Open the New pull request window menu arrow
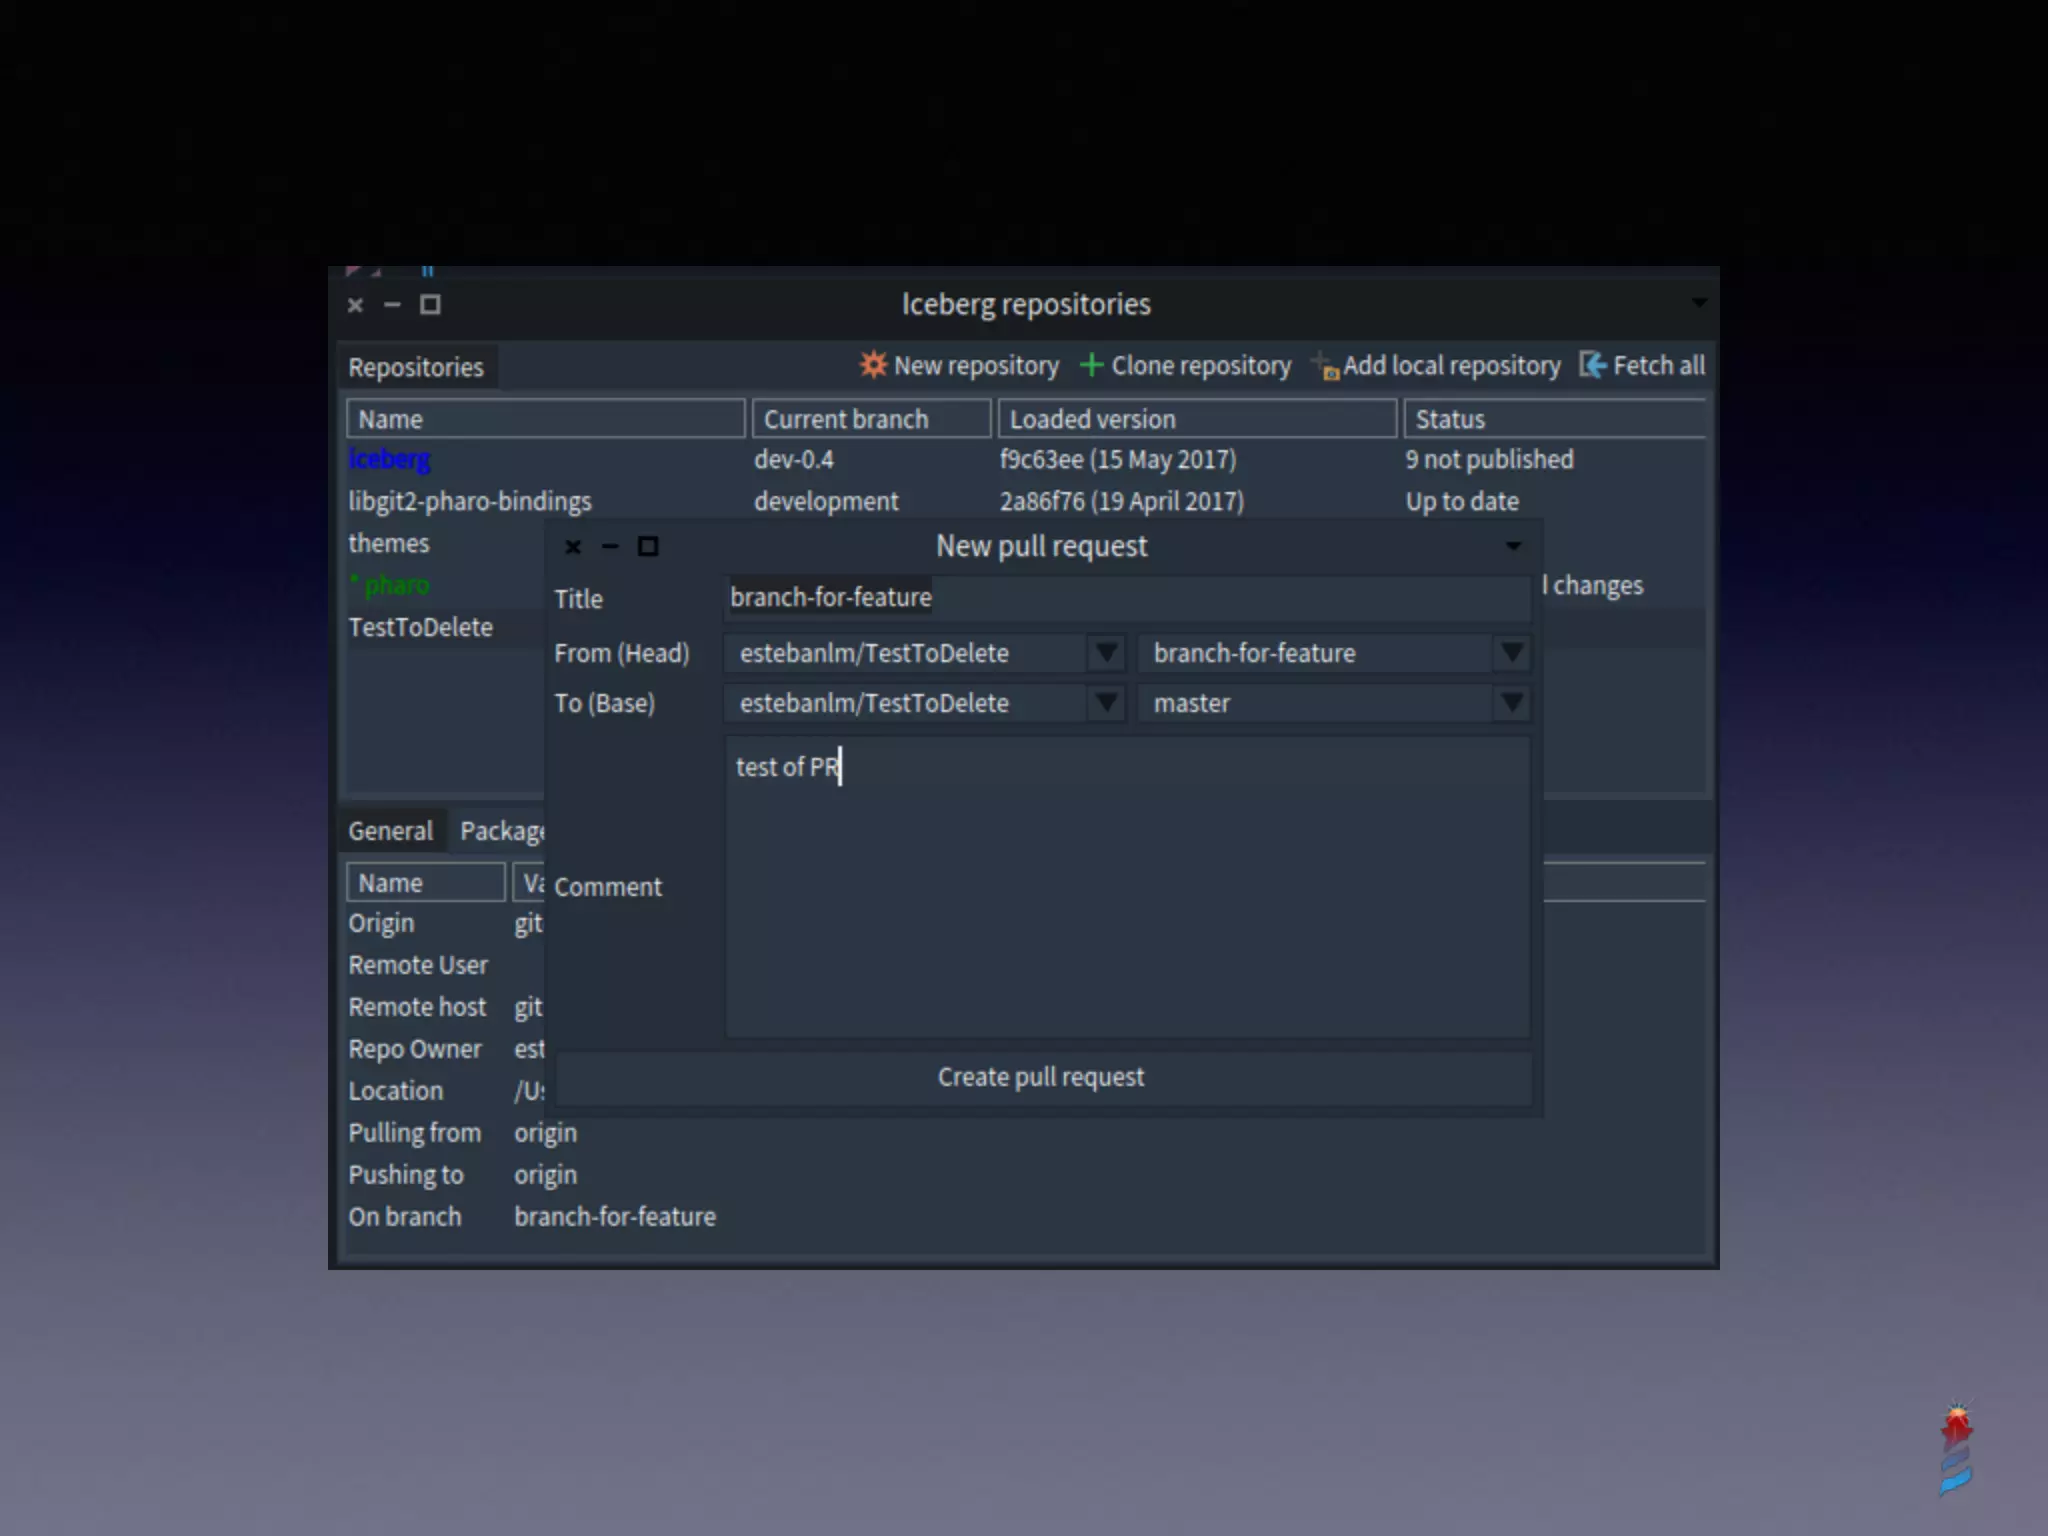2048x1536 pixels. 1513,546
